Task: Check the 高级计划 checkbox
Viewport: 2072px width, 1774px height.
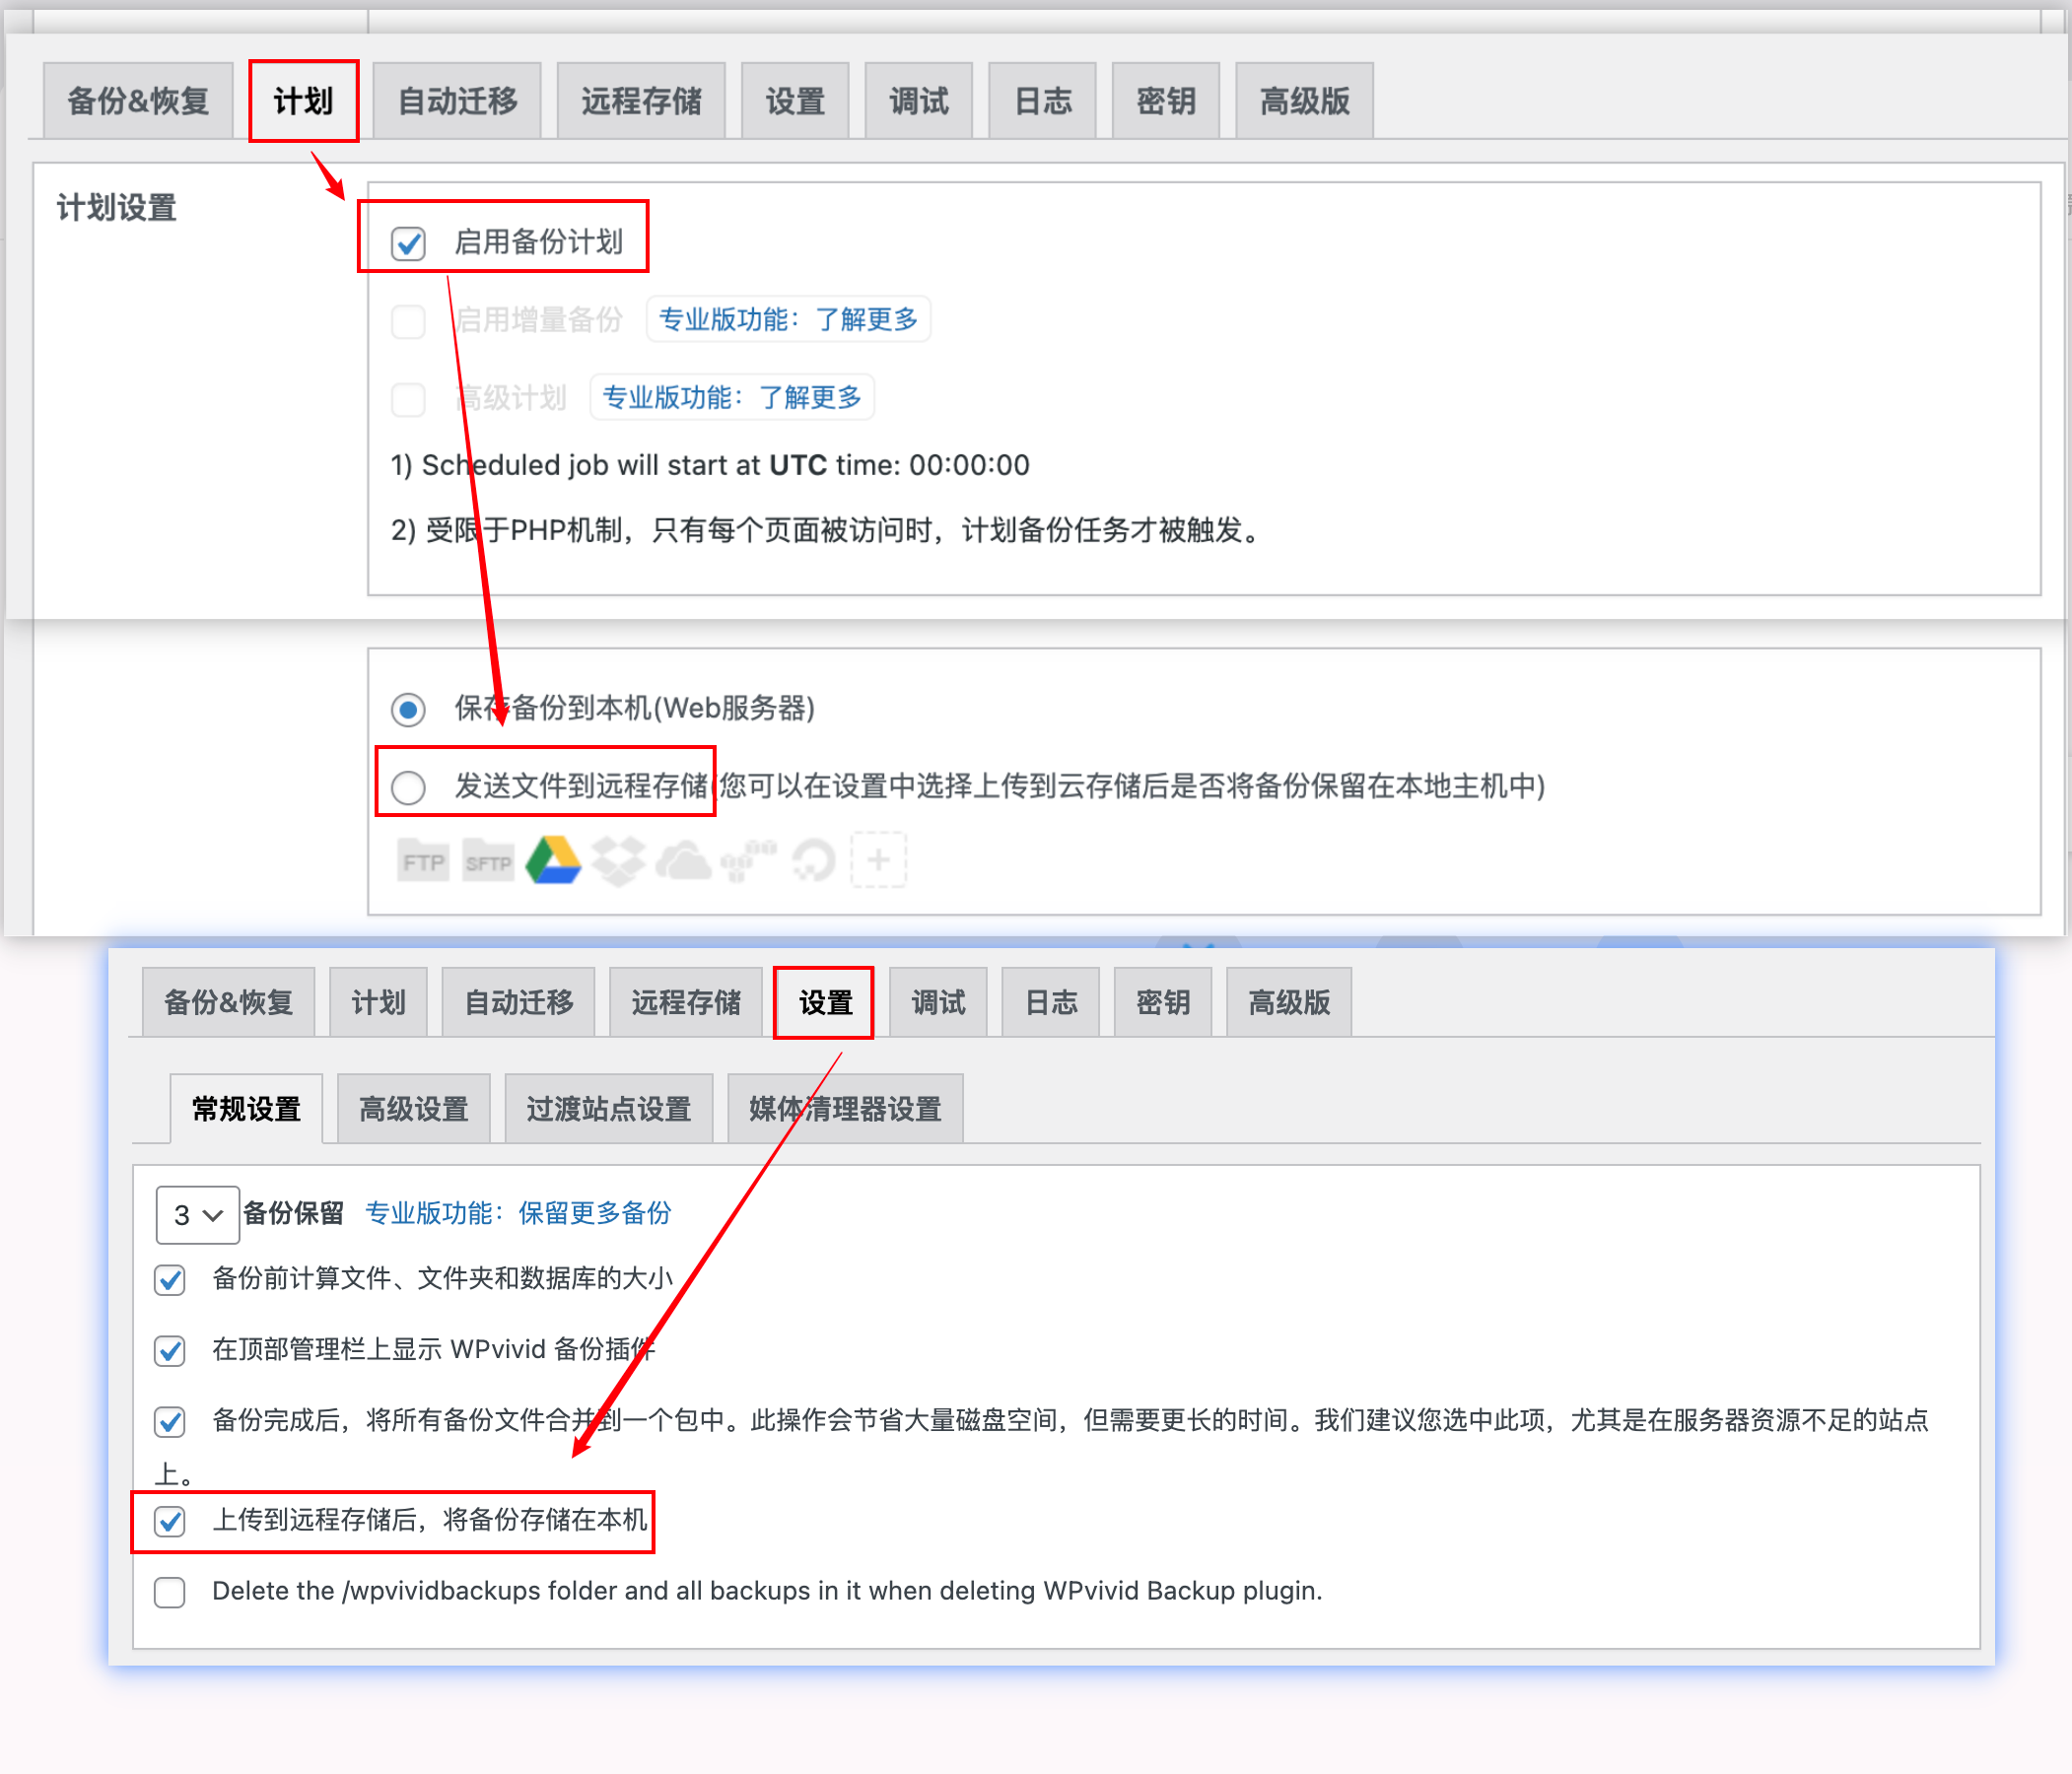Action: [x=408, y=400]
